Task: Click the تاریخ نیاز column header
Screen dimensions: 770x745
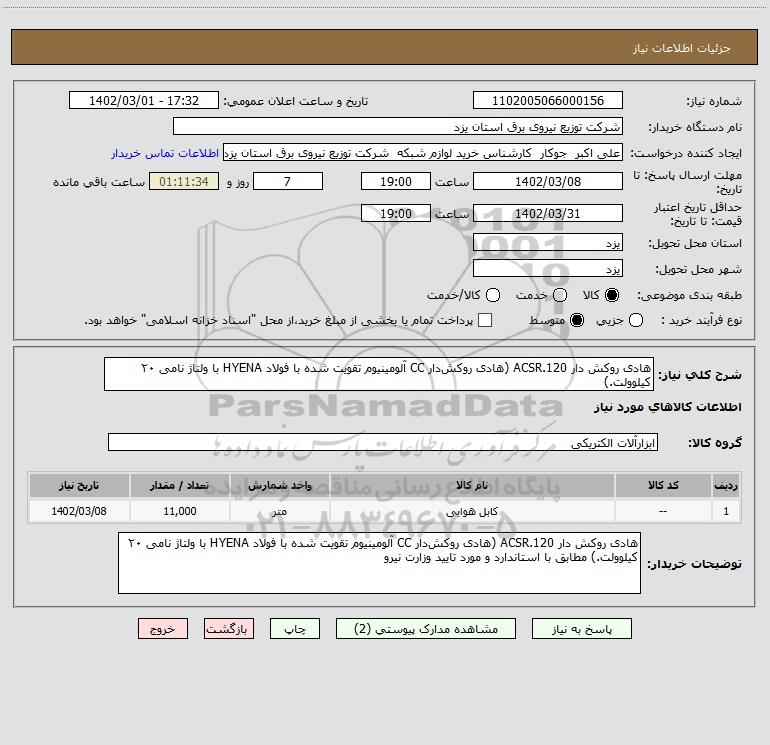Action: 79,486
